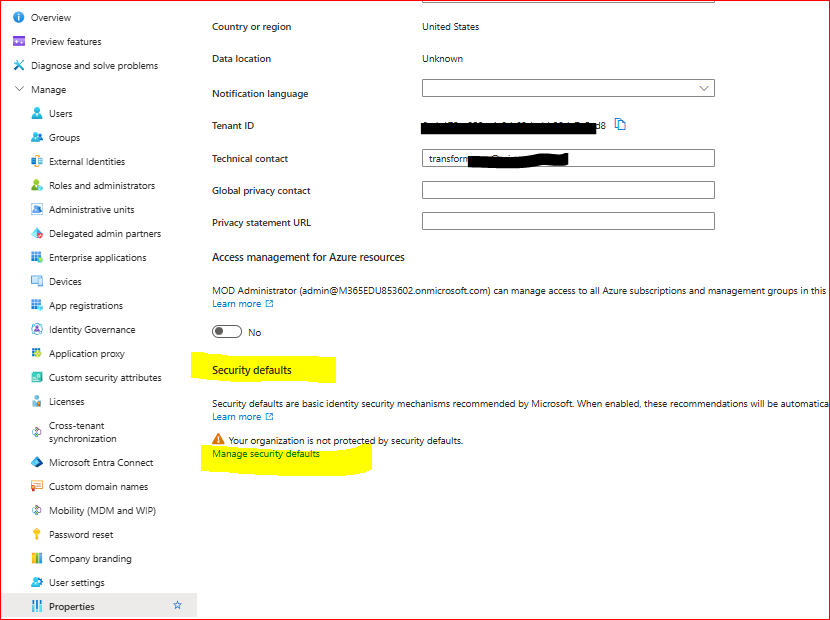
Task: Open Identity Governance menu item
Action: tap(92, 329)
